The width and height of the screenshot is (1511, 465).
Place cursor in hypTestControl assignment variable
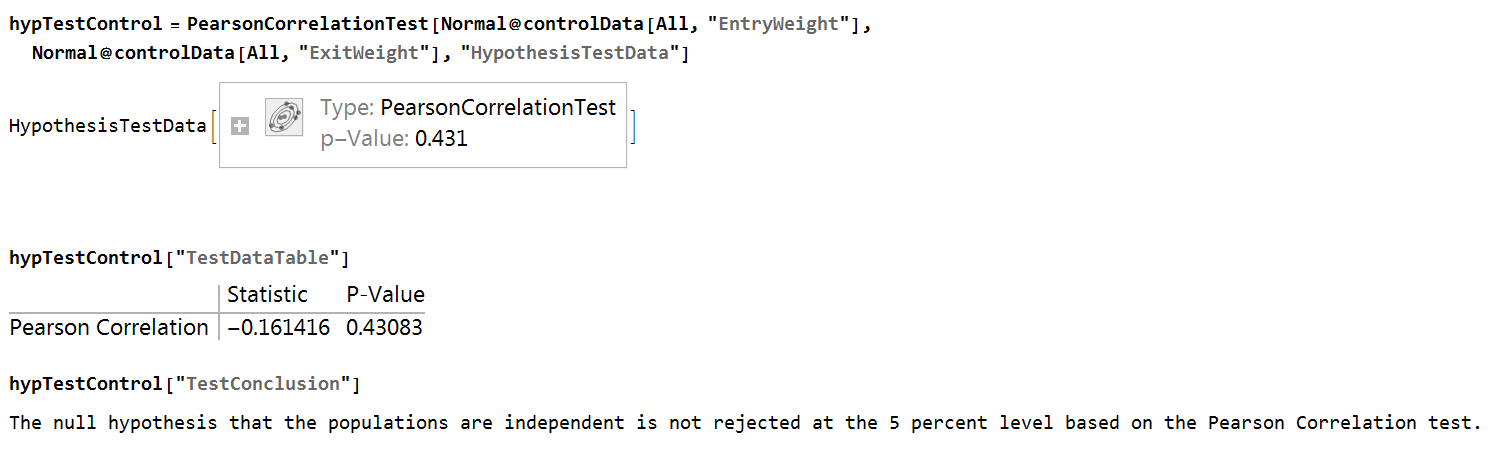pos(85,24)
